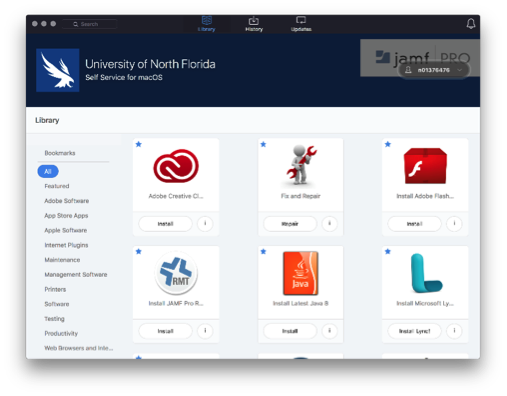507x396 pixels.
Task: Open the Productivity category
Action: pos(61,333)
